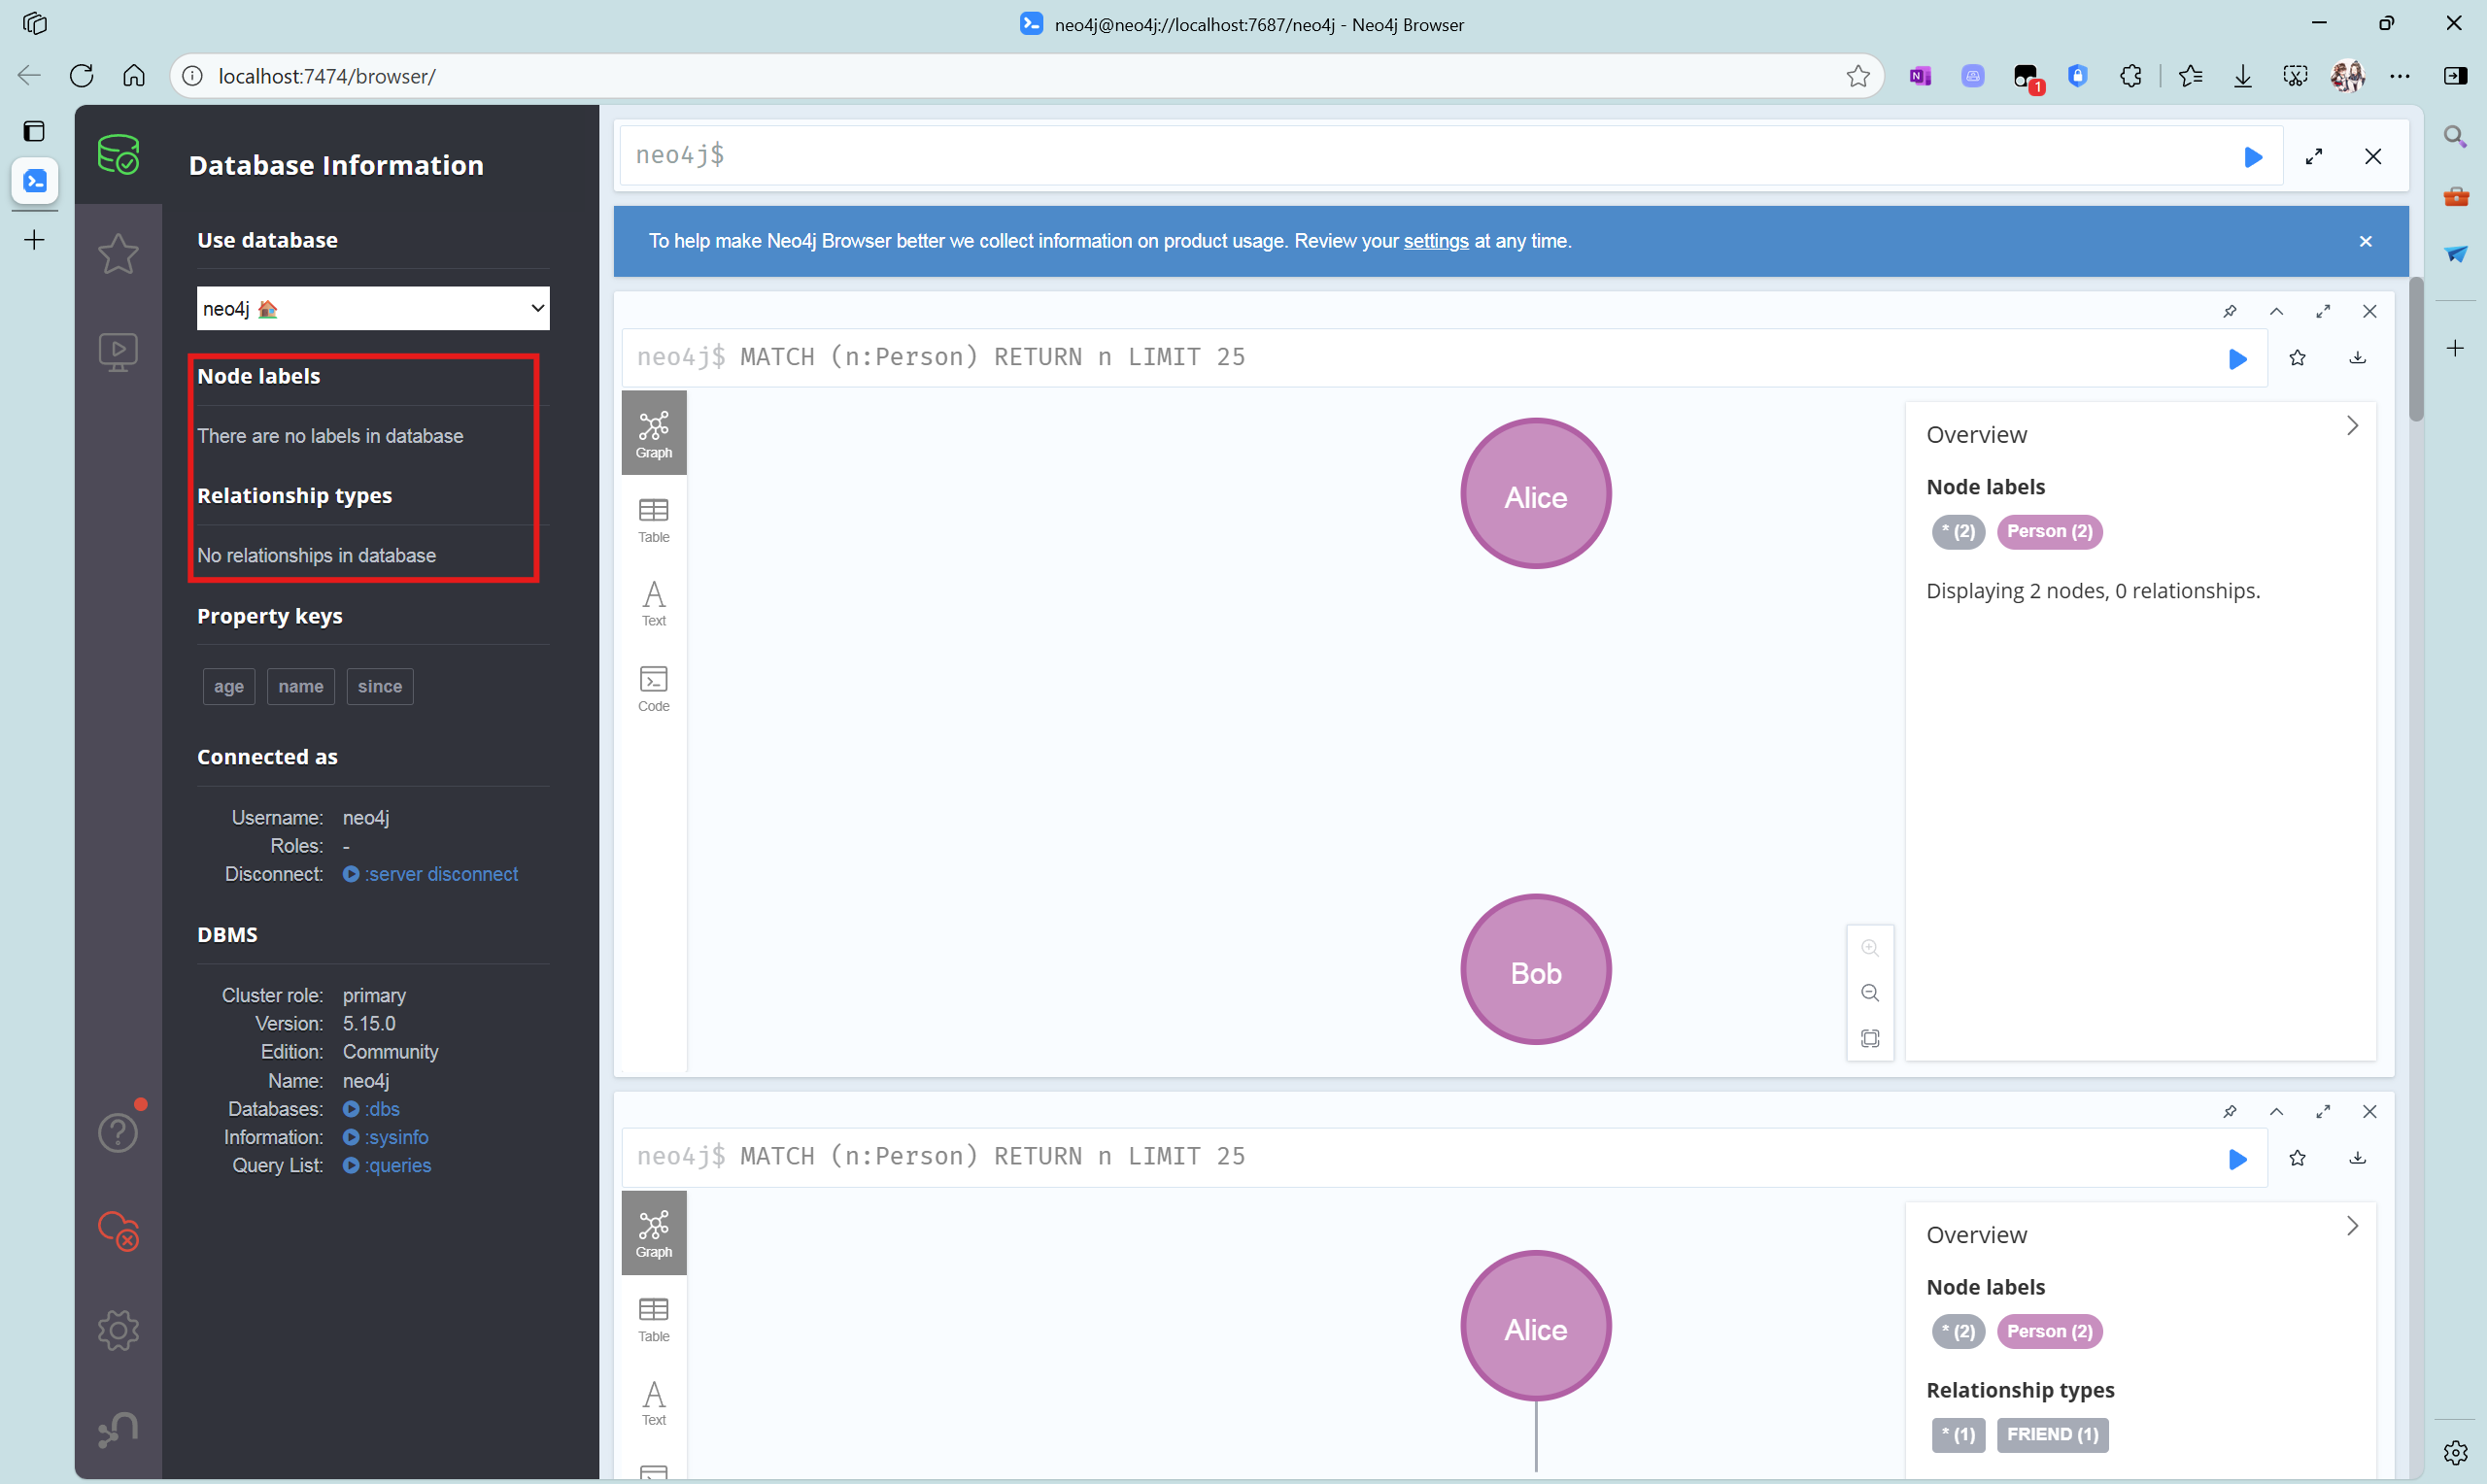Screen dimensions: 2487x1484
Task: Open the About Neo4j icon
Action: pyautogui.click(x=118, y=1429)
